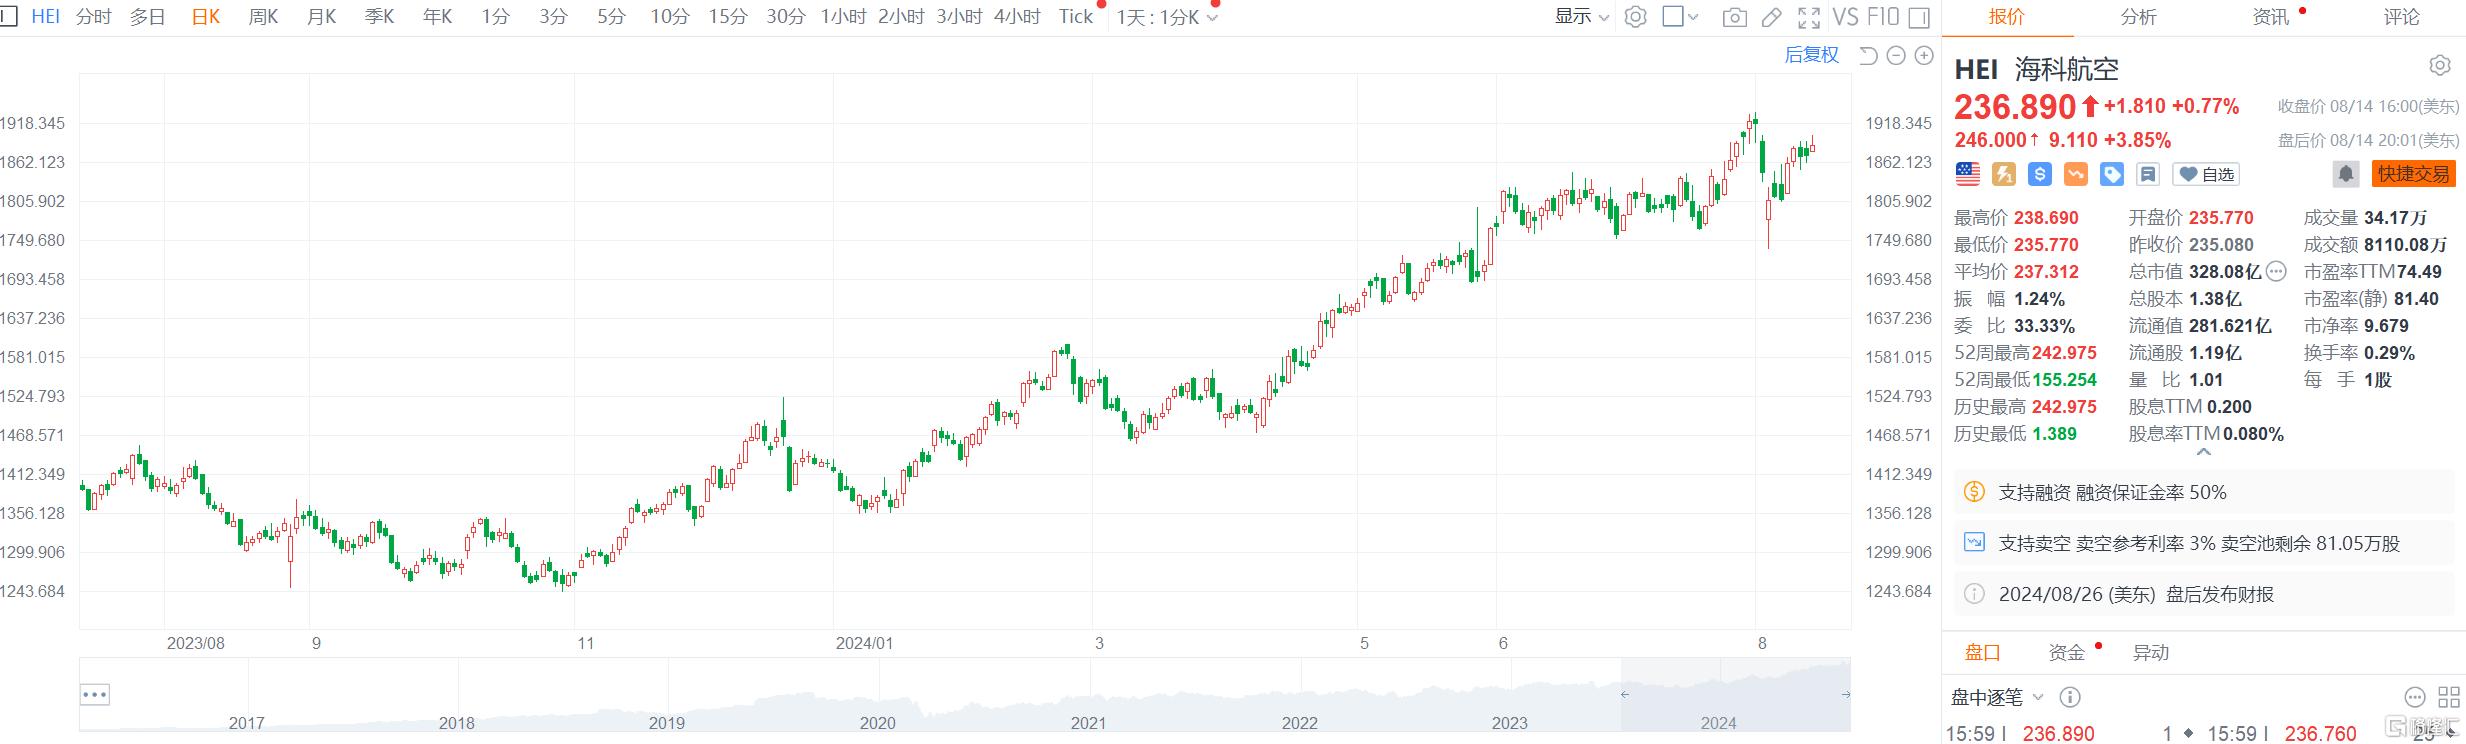Screen dimensions: 2466x744
Task: Click the notes comment icon
Action: pyautogui.click(x=2148, y=174)
